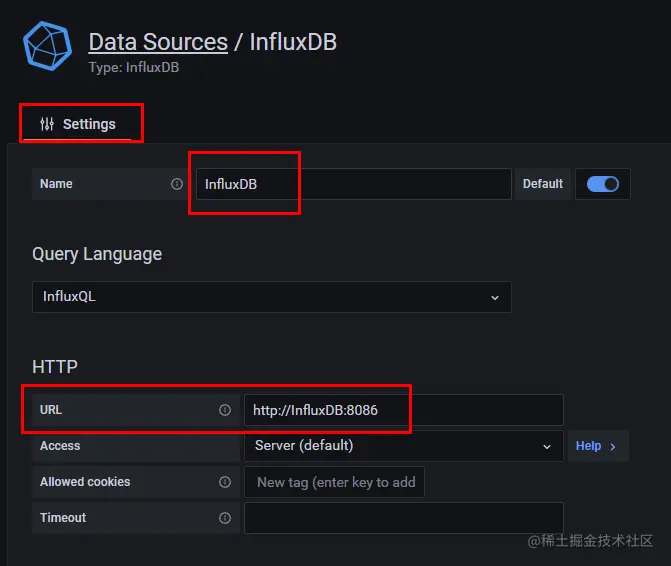Click the 'InfluxDB' title in page header
The image size is (671, 566).
coord(293,42)
